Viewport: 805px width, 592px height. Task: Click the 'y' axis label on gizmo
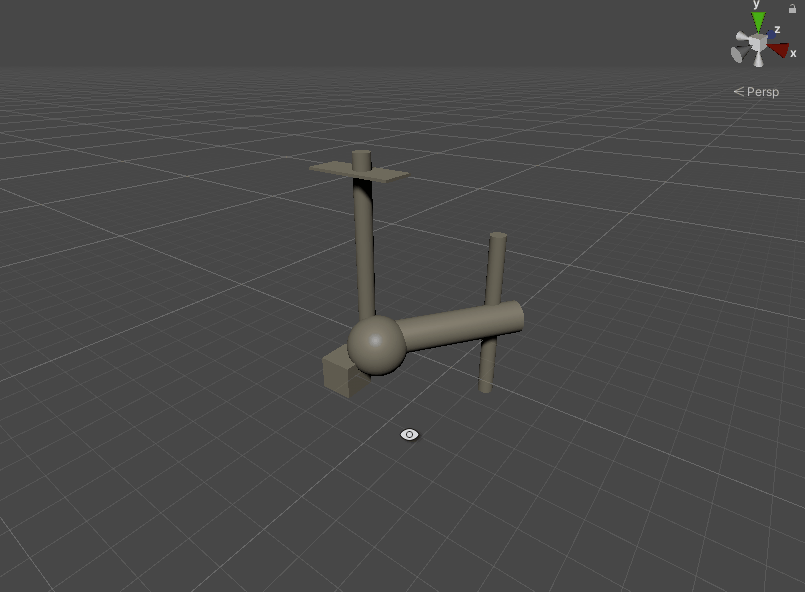tap(757, 5)
